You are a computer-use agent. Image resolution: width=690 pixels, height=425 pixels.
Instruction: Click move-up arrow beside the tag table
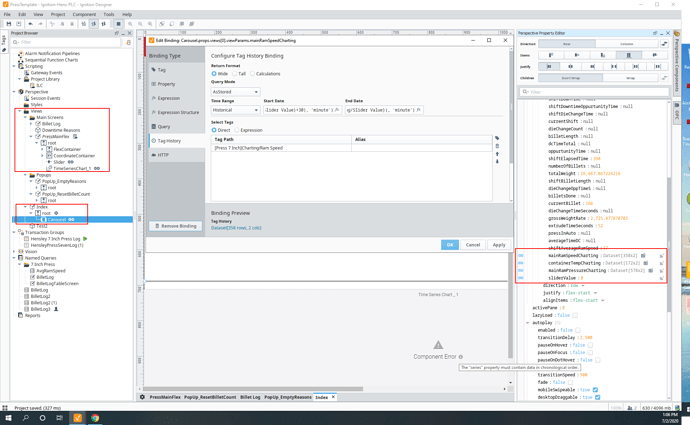497,154
